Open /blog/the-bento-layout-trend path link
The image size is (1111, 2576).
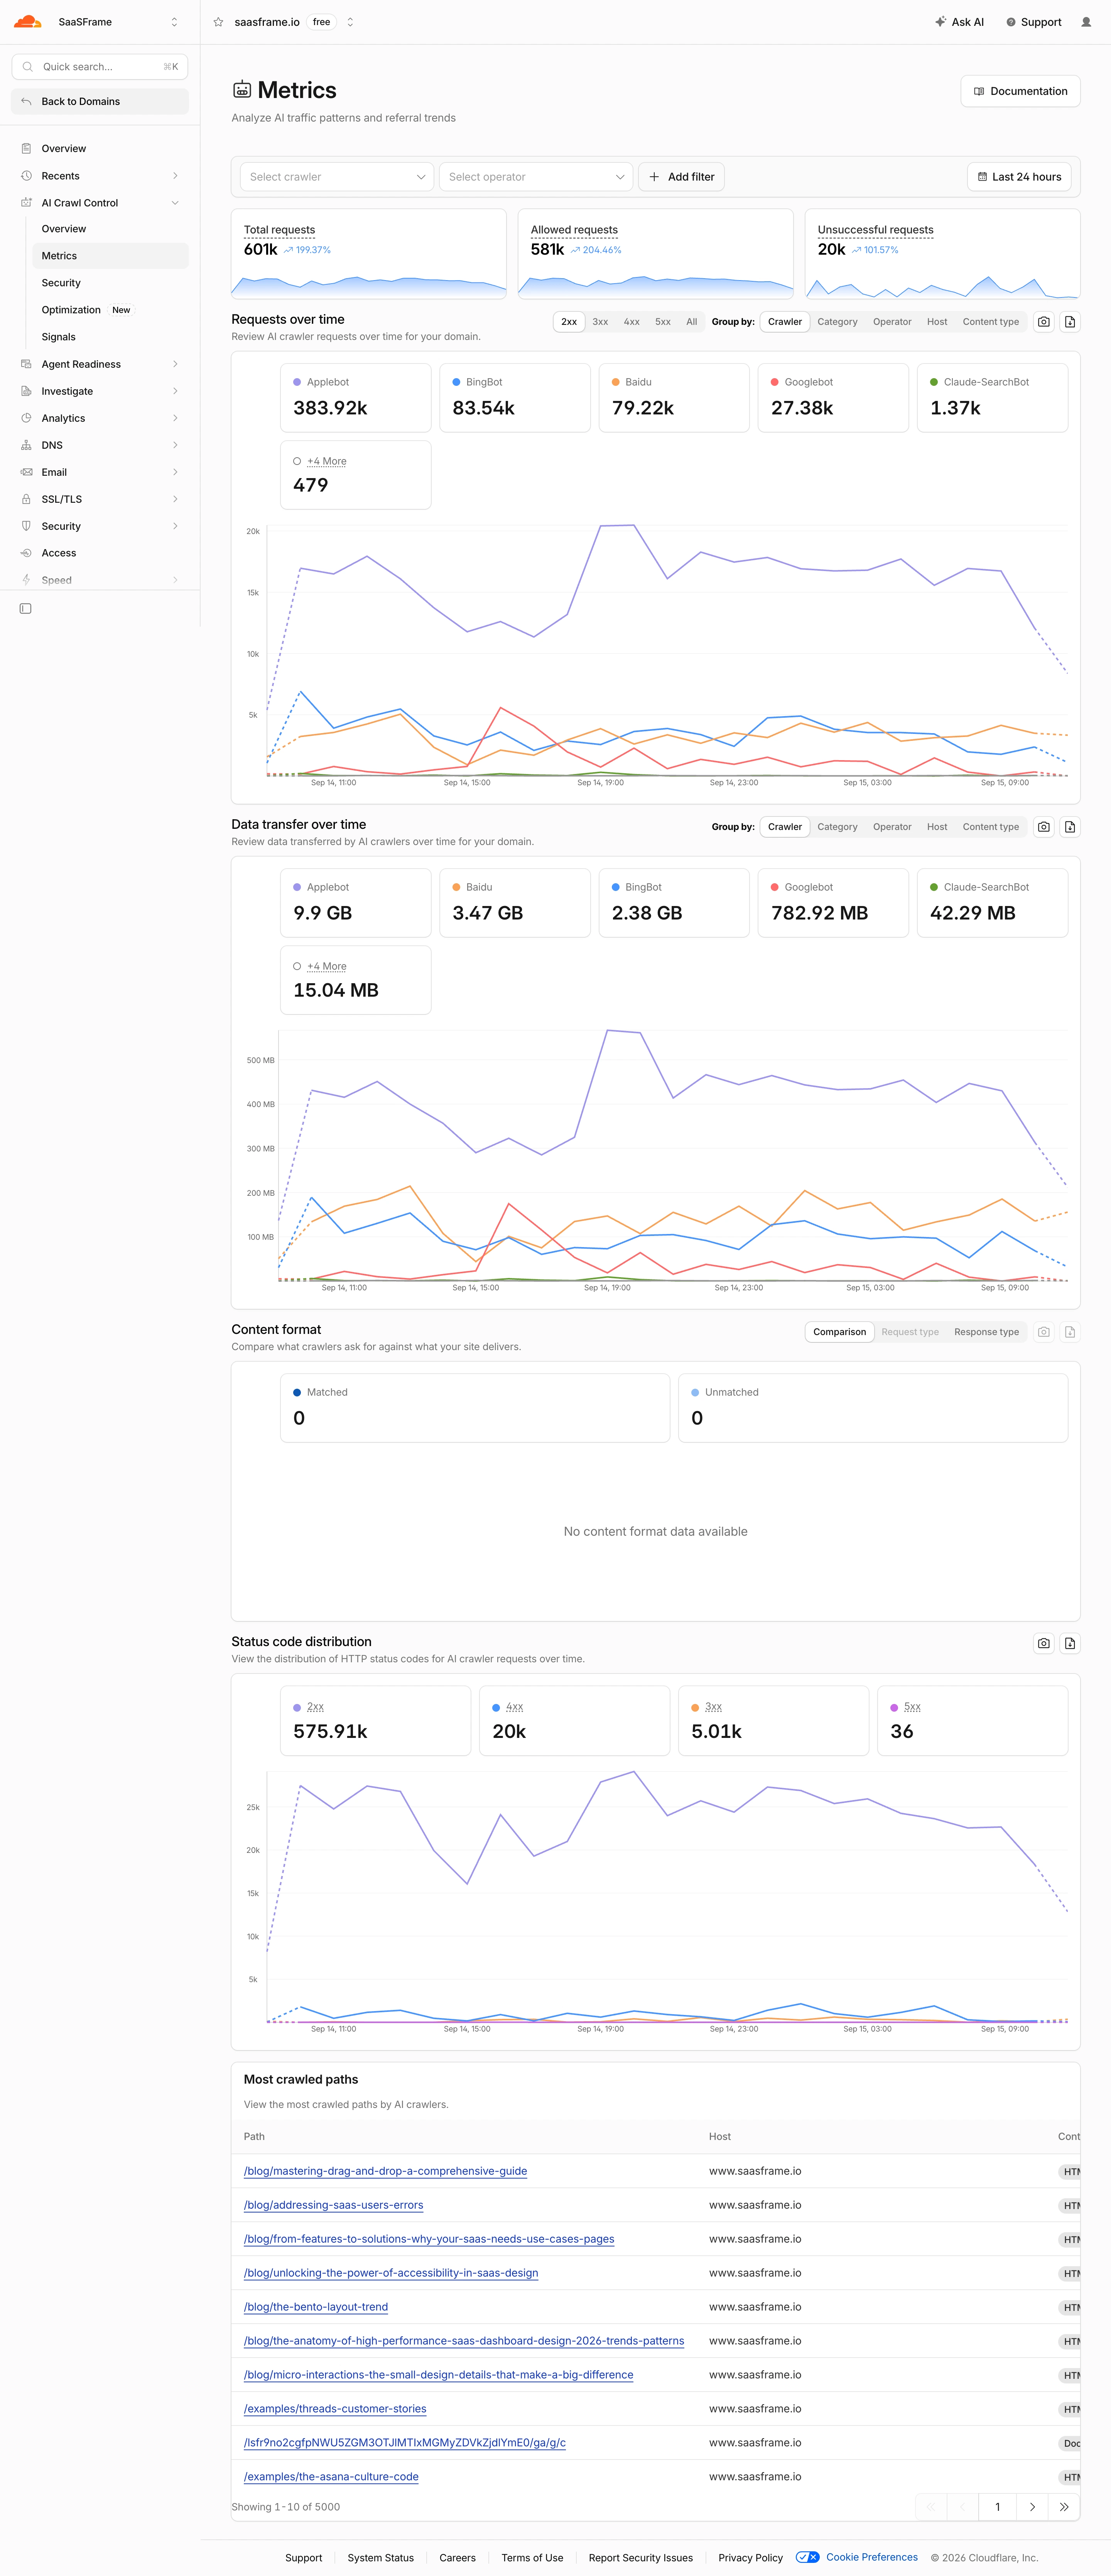[315, 2307]
